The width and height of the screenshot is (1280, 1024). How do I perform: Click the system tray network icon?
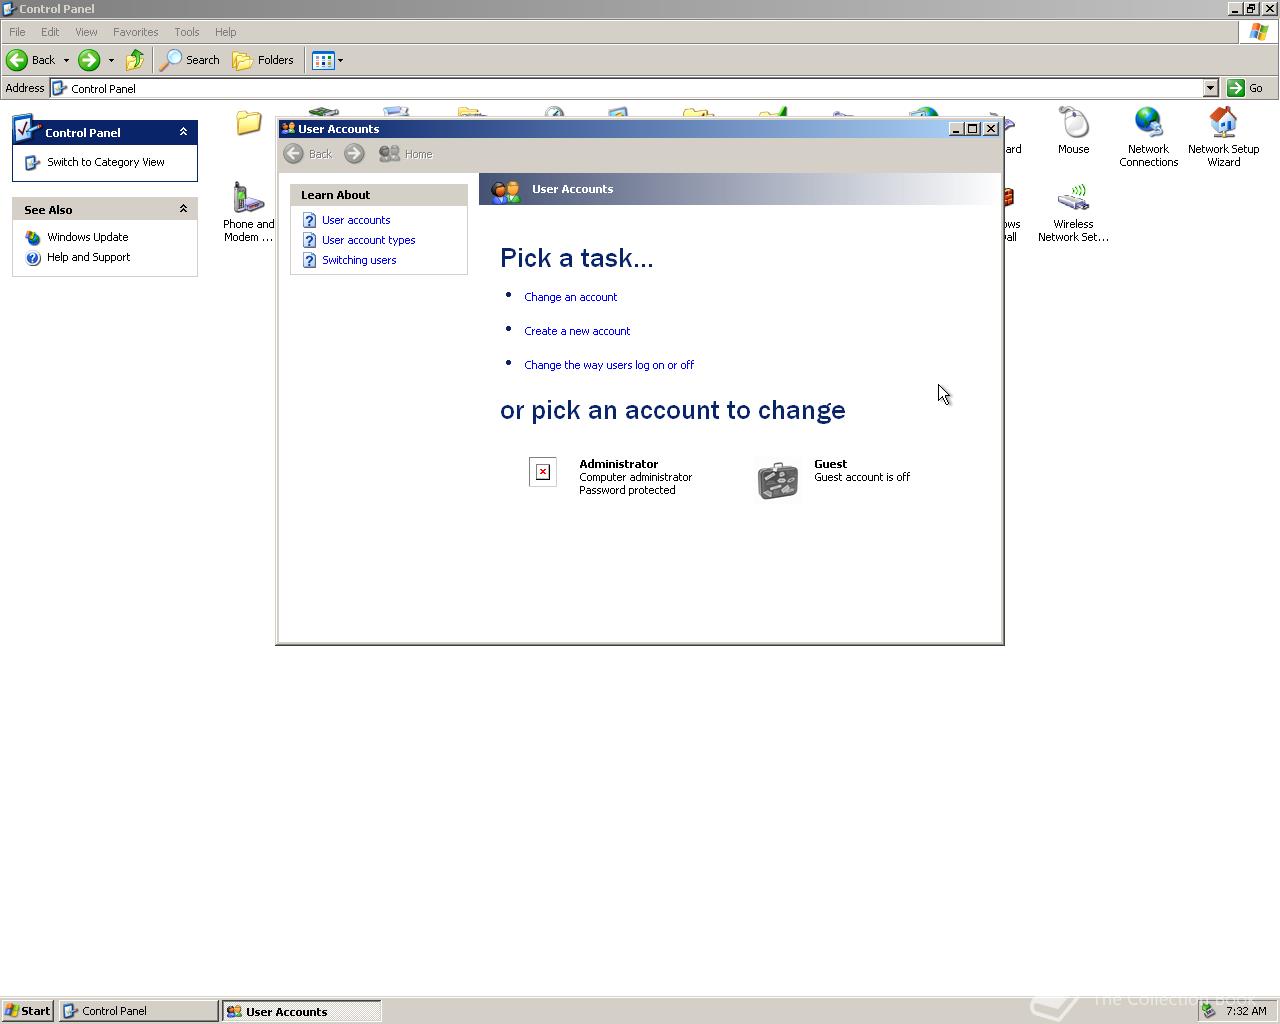click(1208, 1011)
